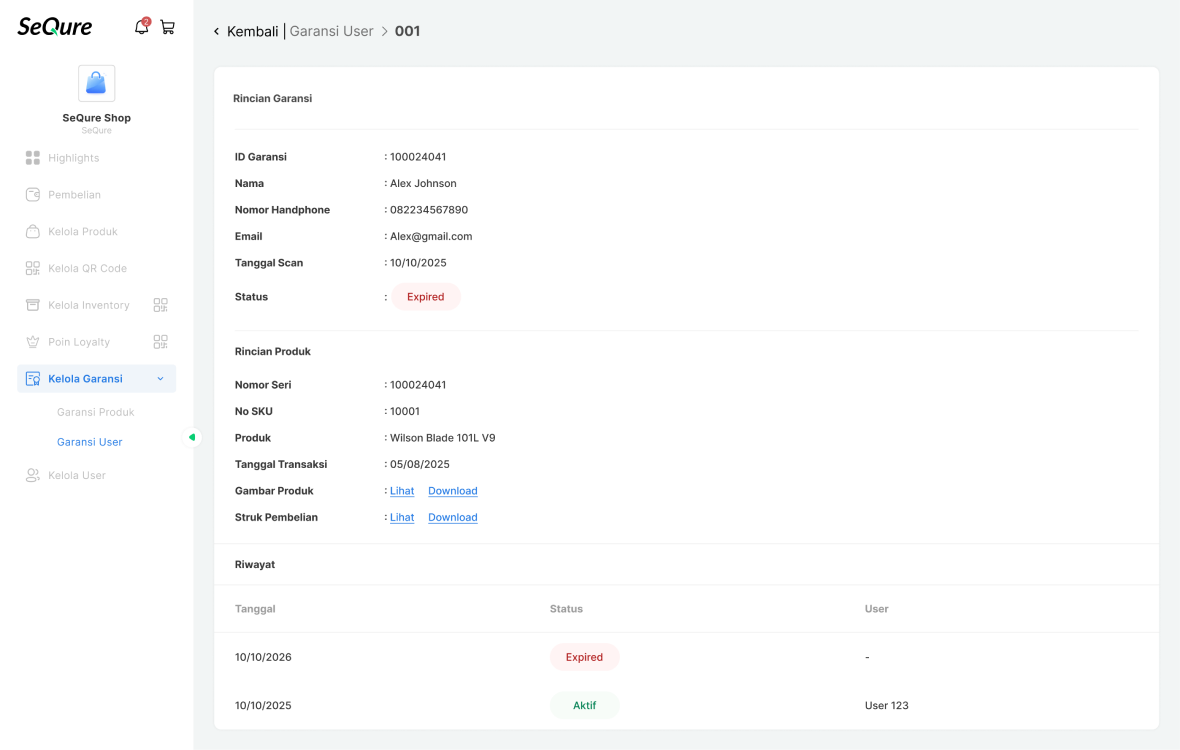The width and height of the screenshot is (1180, 750).
Task: Click the Kelola QR Code icon
Action: pyautogui.click(x=32, y=269)
